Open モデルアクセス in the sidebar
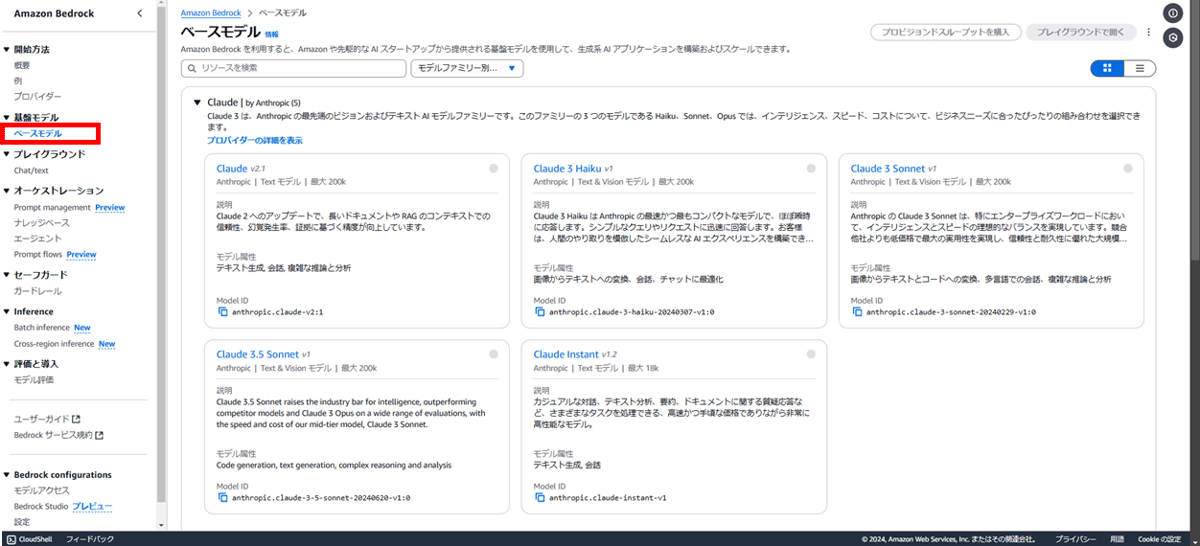The width and height of the screenshot is (1200, 546). (42, 490)
